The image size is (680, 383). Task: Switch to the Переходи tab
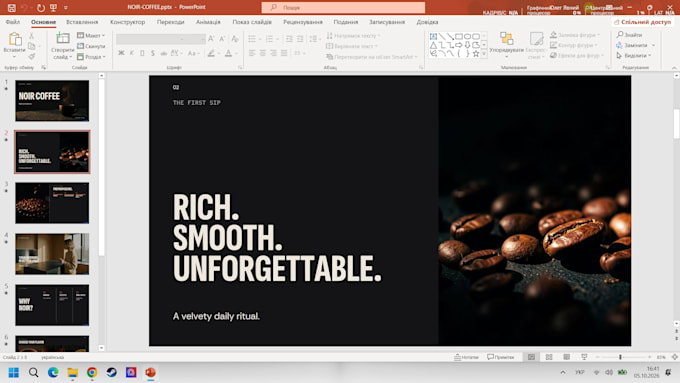(x=170, y=22)
